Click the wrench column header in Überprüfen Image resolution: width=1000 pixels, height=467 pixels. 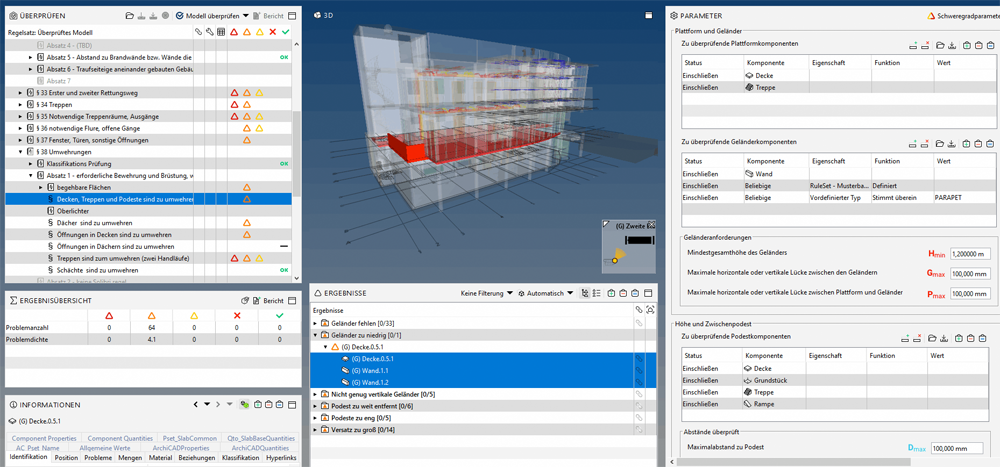pos(210,32)
